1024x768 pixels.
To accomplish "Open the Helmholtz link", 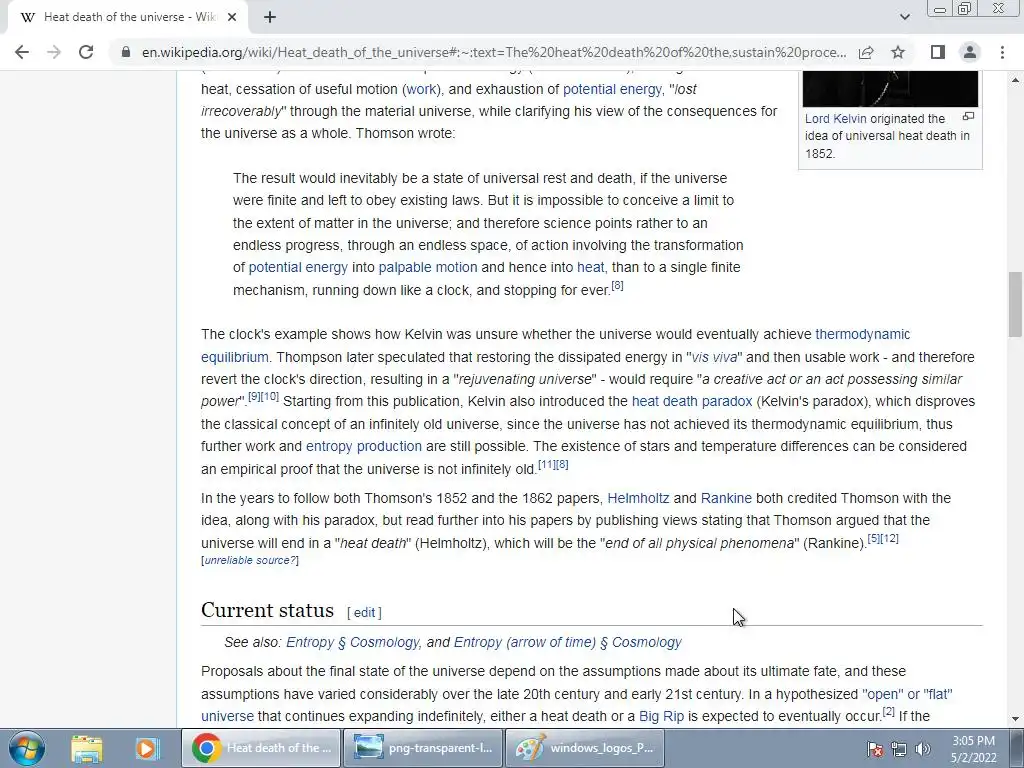I will (638, 498).
